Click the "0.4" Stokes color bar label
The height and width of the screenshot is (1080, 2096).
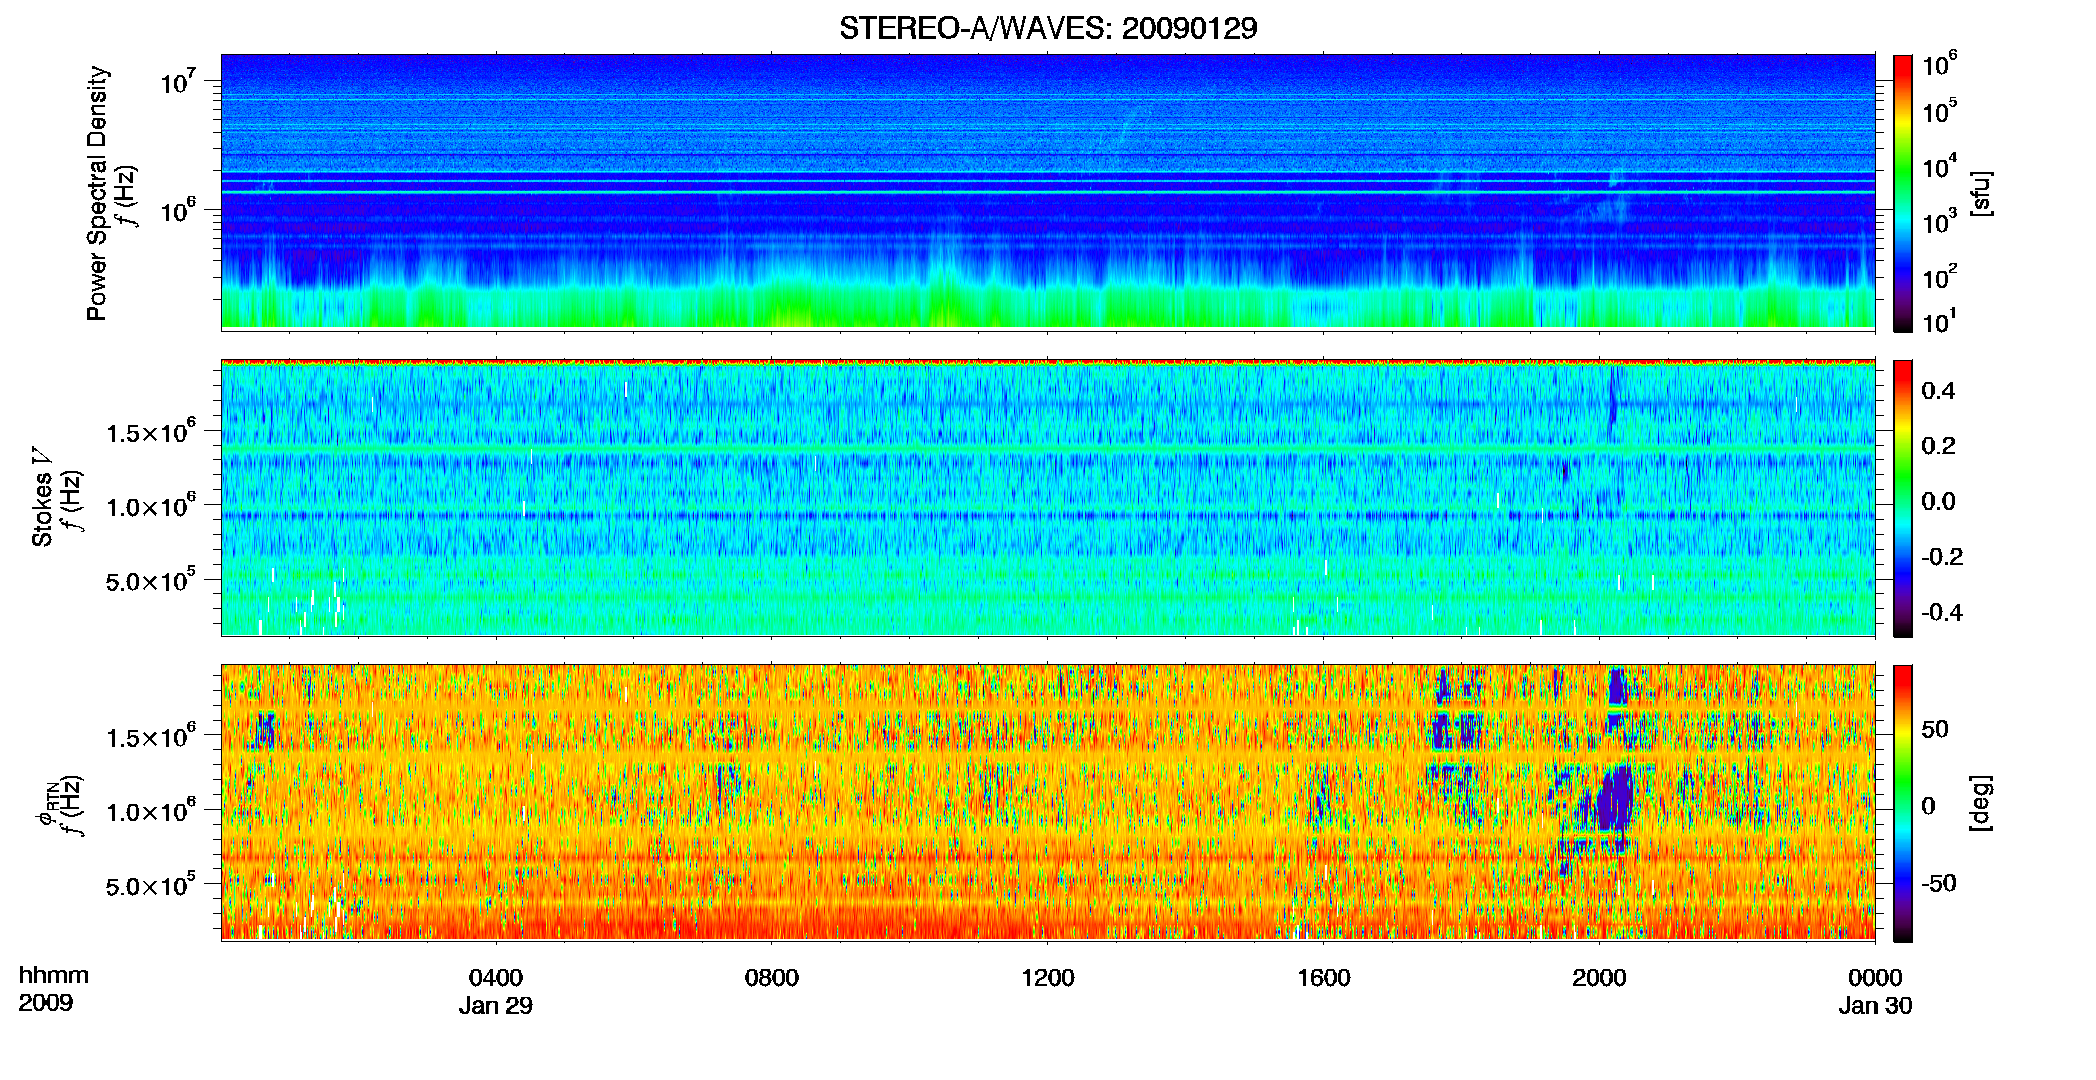pos(1939,391)
